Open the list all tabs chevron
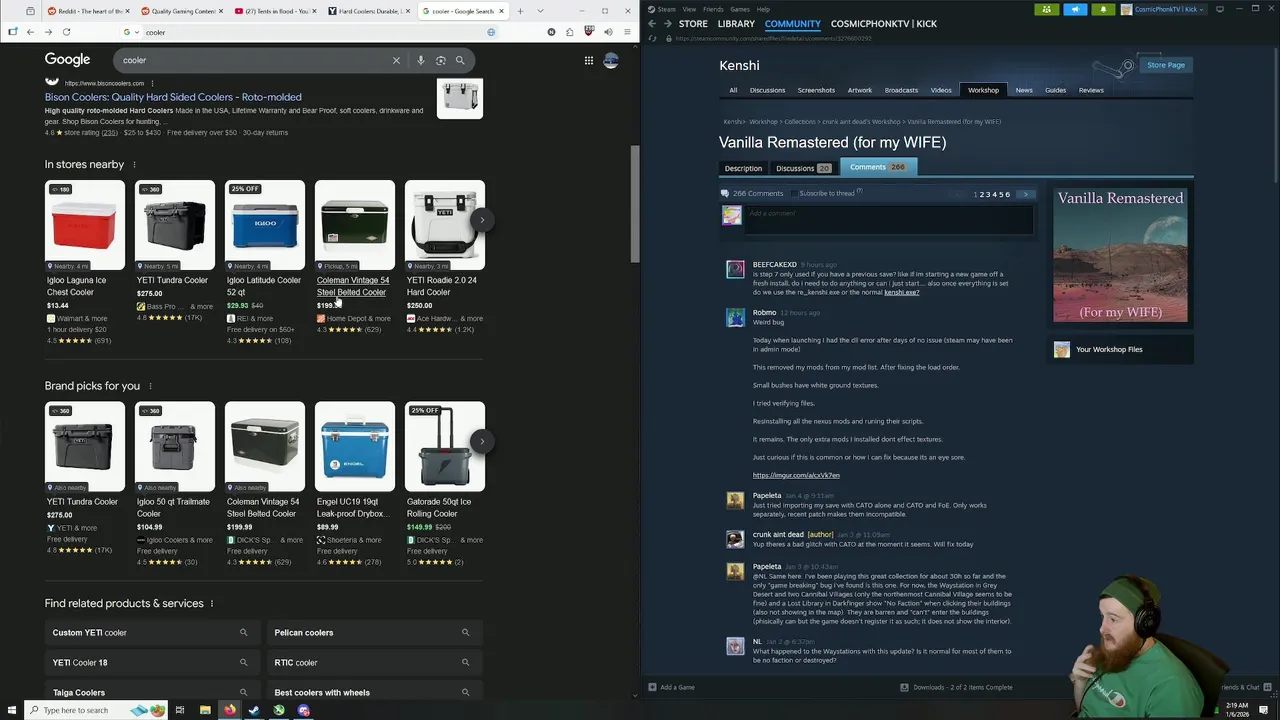Screen dimensions: 1280x720 (x=540, y=11)
